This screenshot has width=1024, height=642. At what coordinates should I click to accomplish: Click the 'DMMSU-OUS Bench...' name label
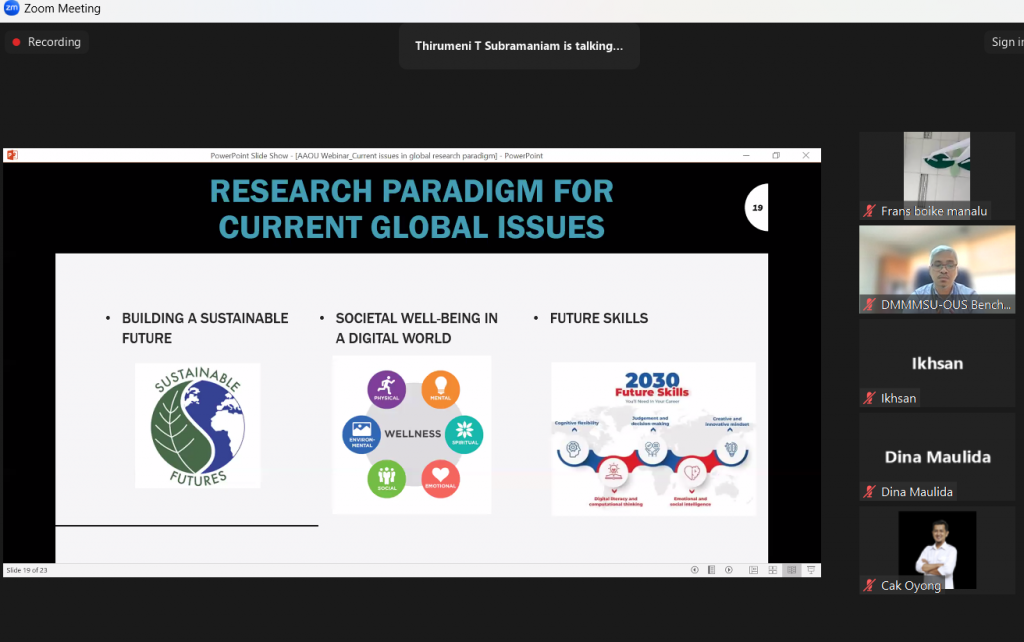pos(946,304)
